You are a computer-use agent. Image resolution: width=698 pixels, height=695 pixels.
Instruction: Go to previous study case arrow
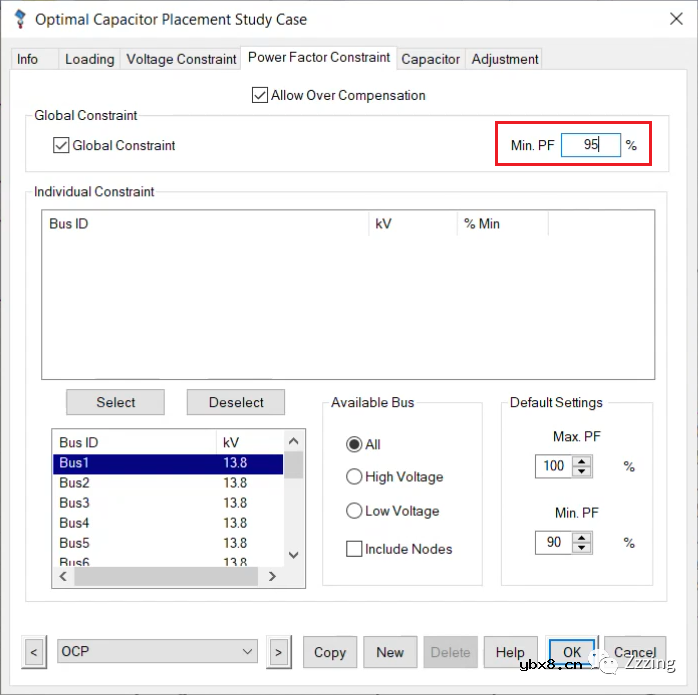[34, 652]
